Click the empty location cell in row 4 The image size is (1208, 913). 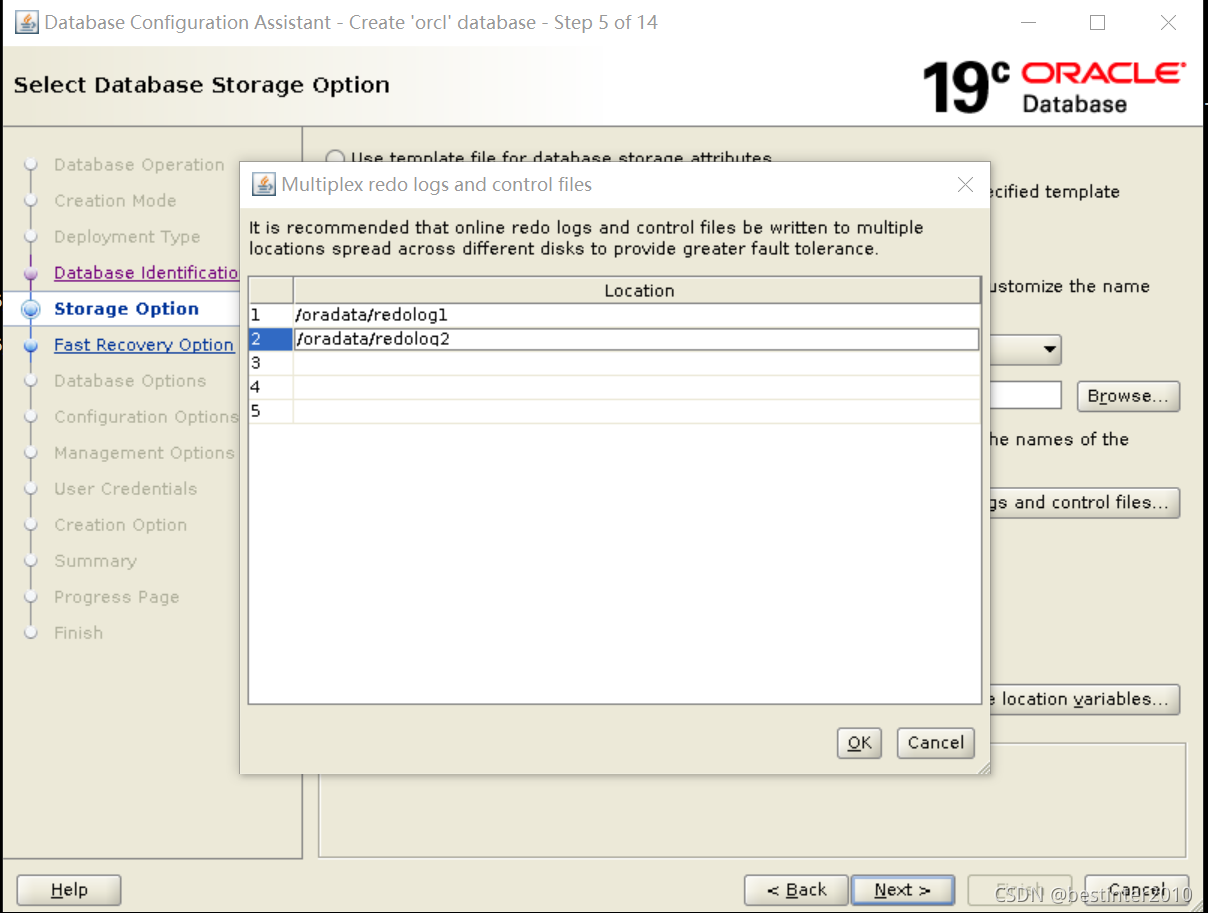(x=636, y=387)
